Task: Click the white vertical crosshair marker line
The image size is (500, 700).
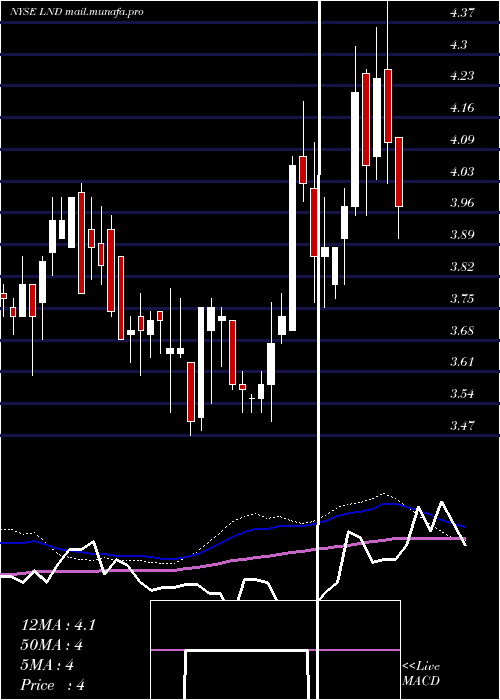Action: pyautogui.click(x=319, y=350)
